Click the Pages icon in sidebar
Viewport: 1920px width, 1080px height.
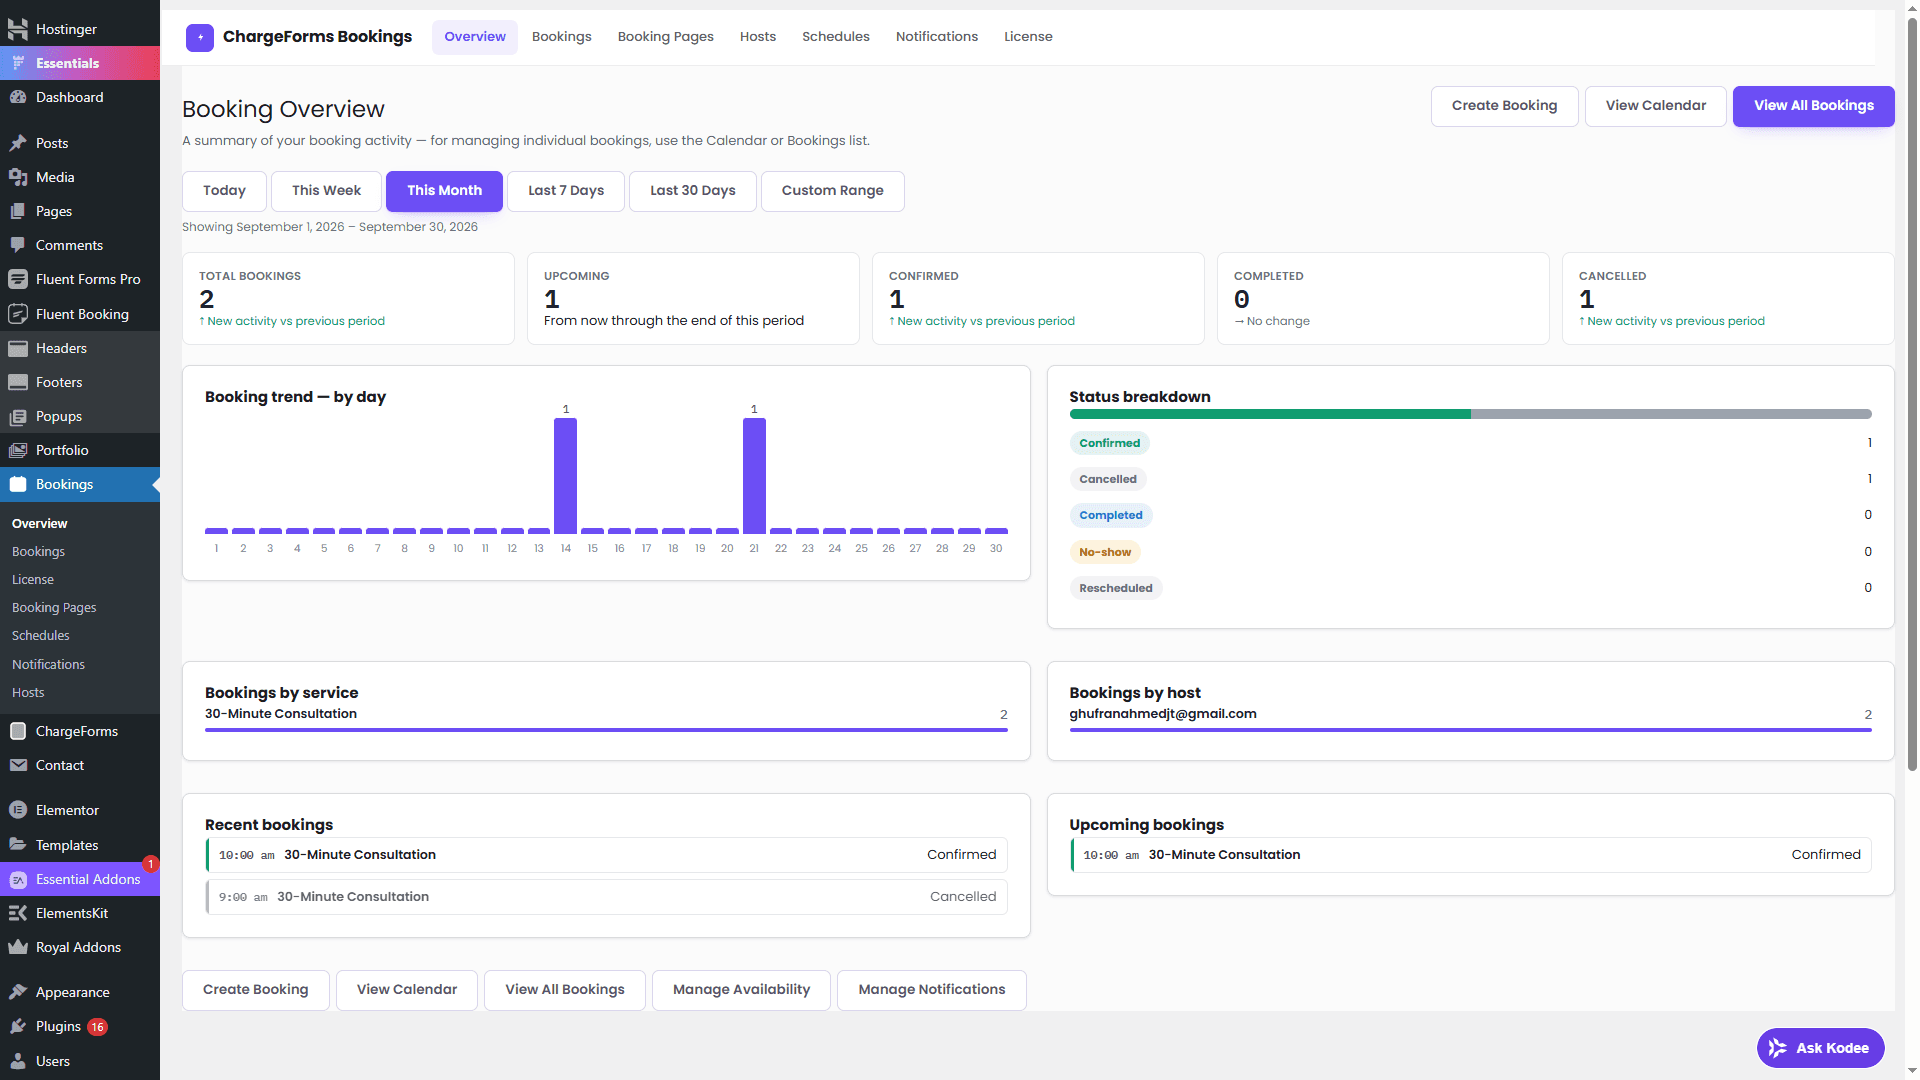[18, 211]
